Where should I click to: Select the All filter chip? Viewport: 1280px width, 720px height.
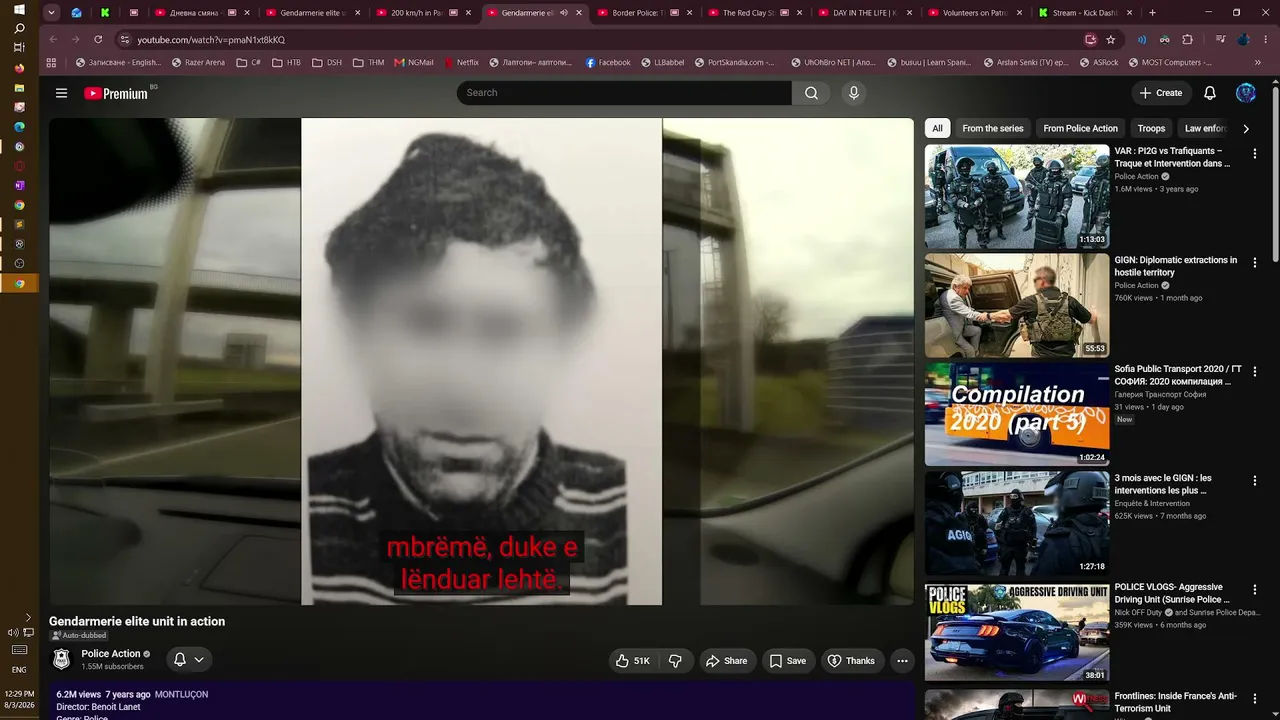pyautogui.click(x=937, y=128)
